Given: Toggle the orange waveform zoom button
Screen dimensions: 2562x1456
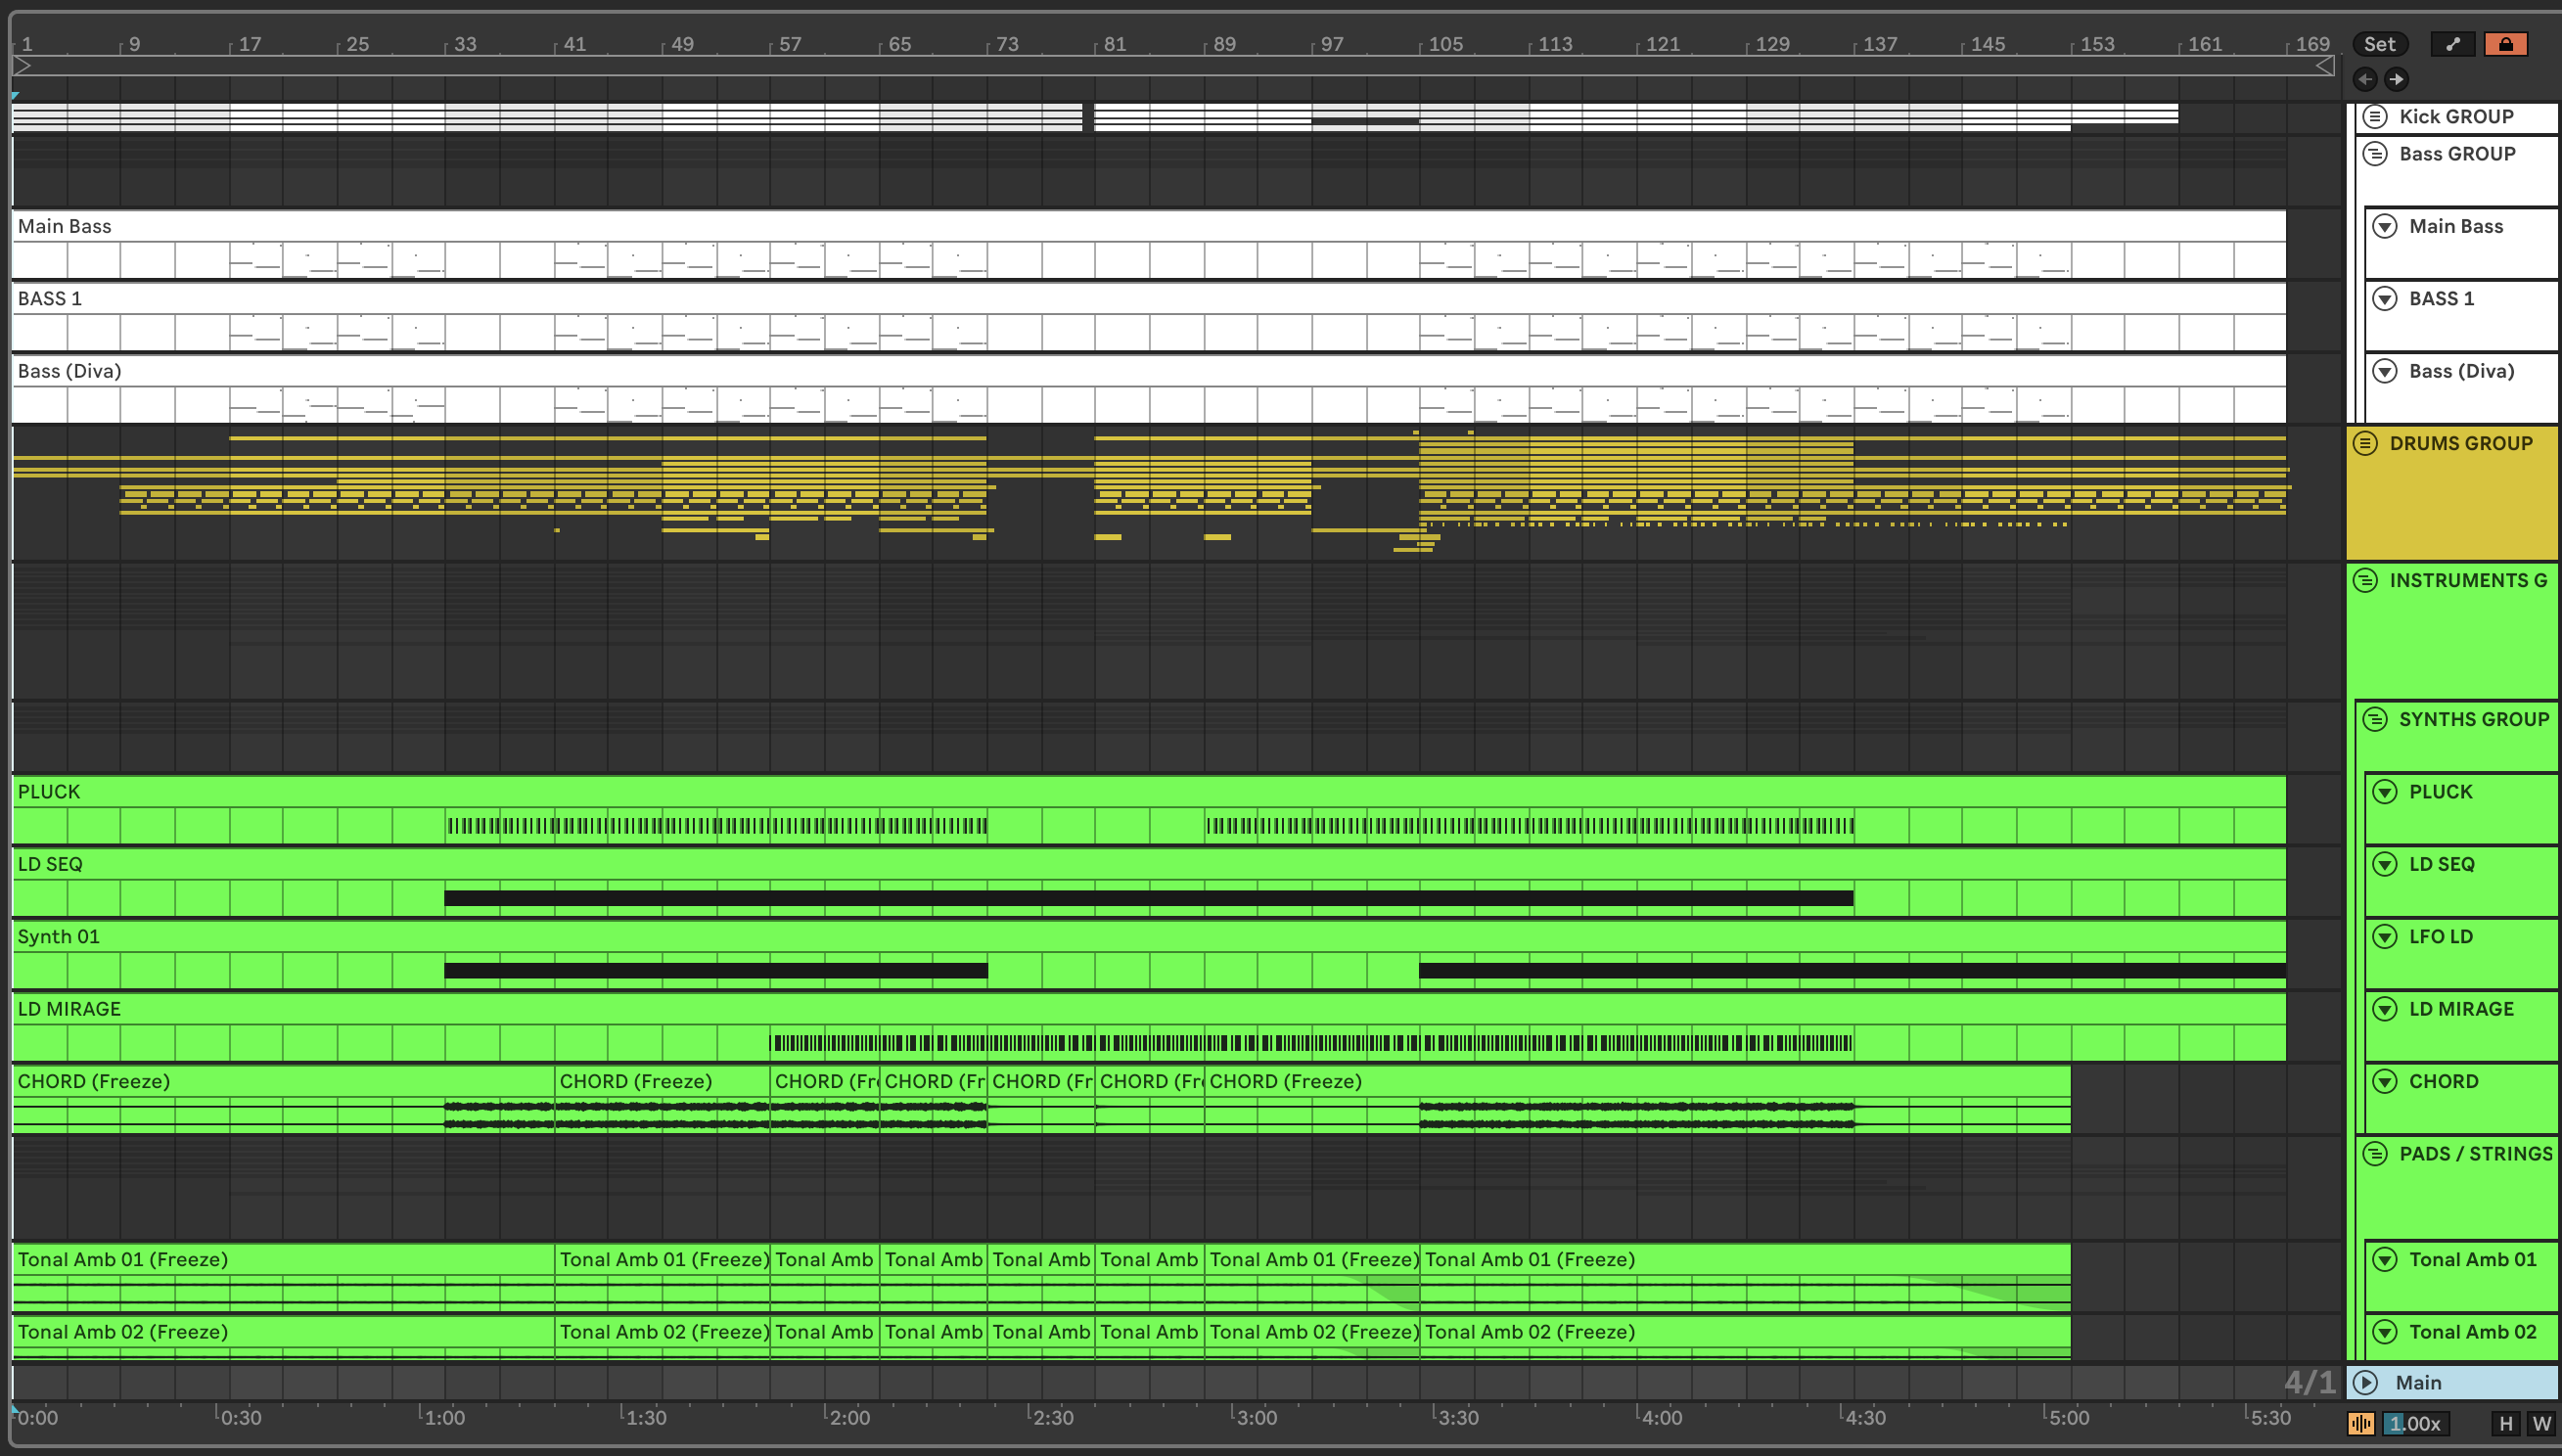Looking at the screenshot, I should pyautogui.click(x=2361, y=1423).
